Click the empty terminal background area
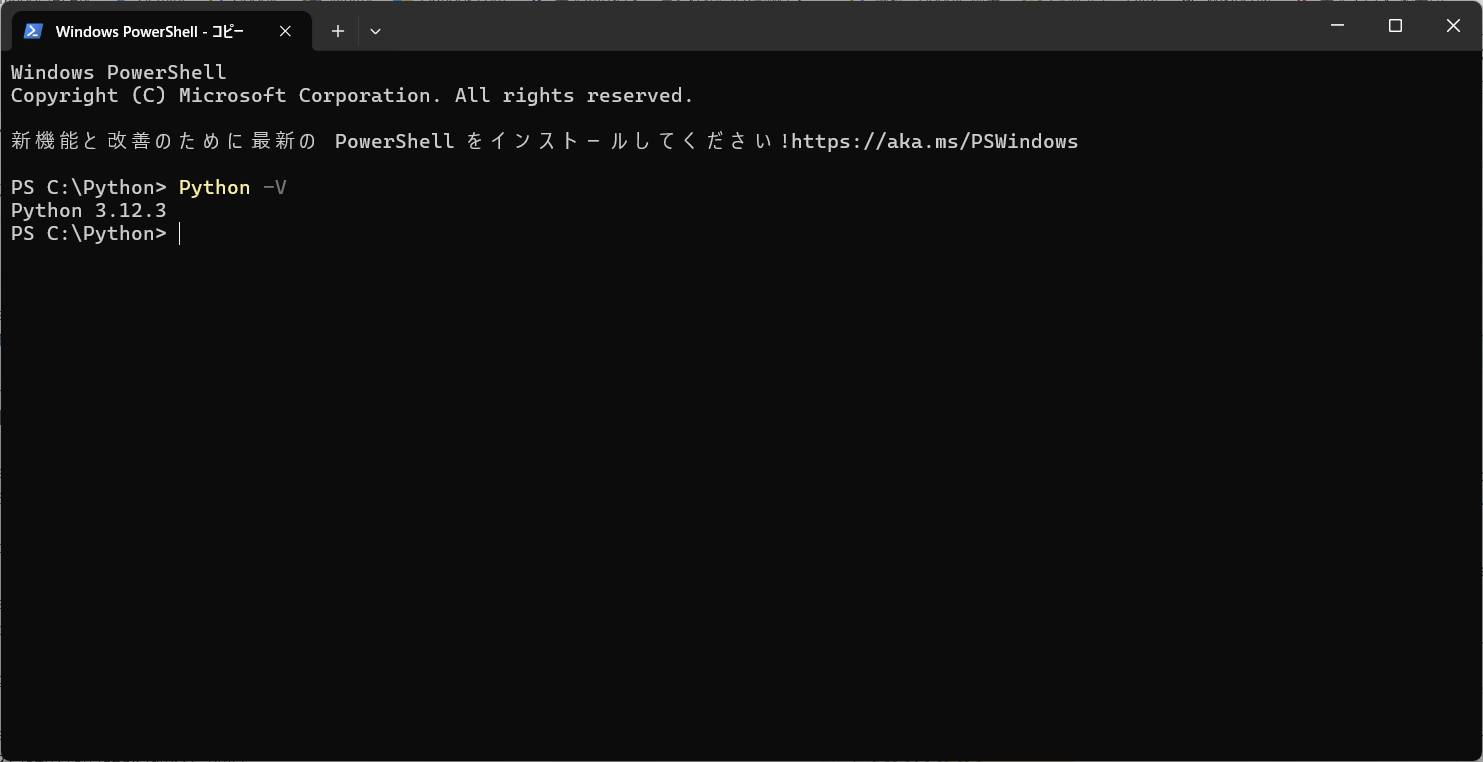 [700, 480]
